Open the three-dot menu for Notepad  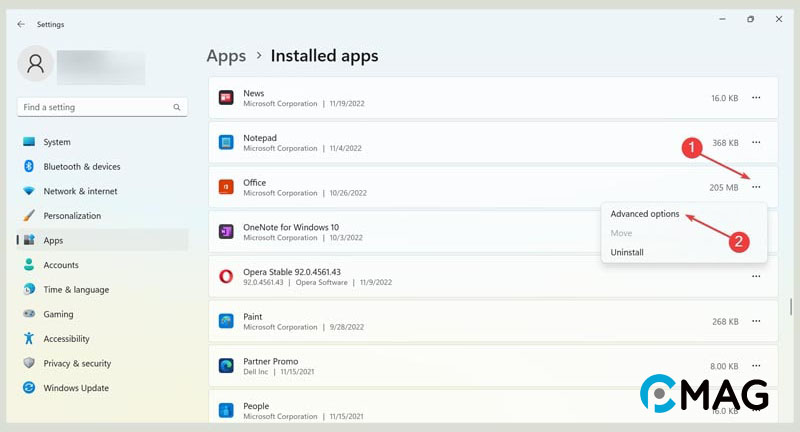tap(756, 143)
